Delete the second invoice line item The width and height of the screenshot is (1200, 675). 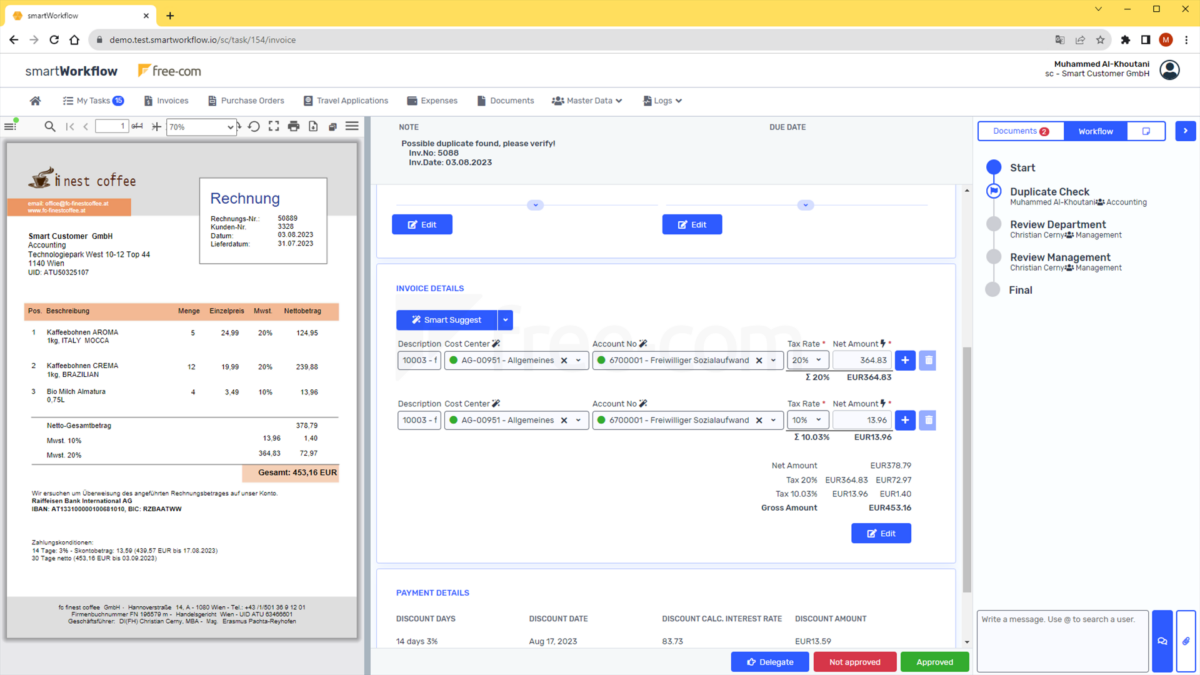click(927, 420)
